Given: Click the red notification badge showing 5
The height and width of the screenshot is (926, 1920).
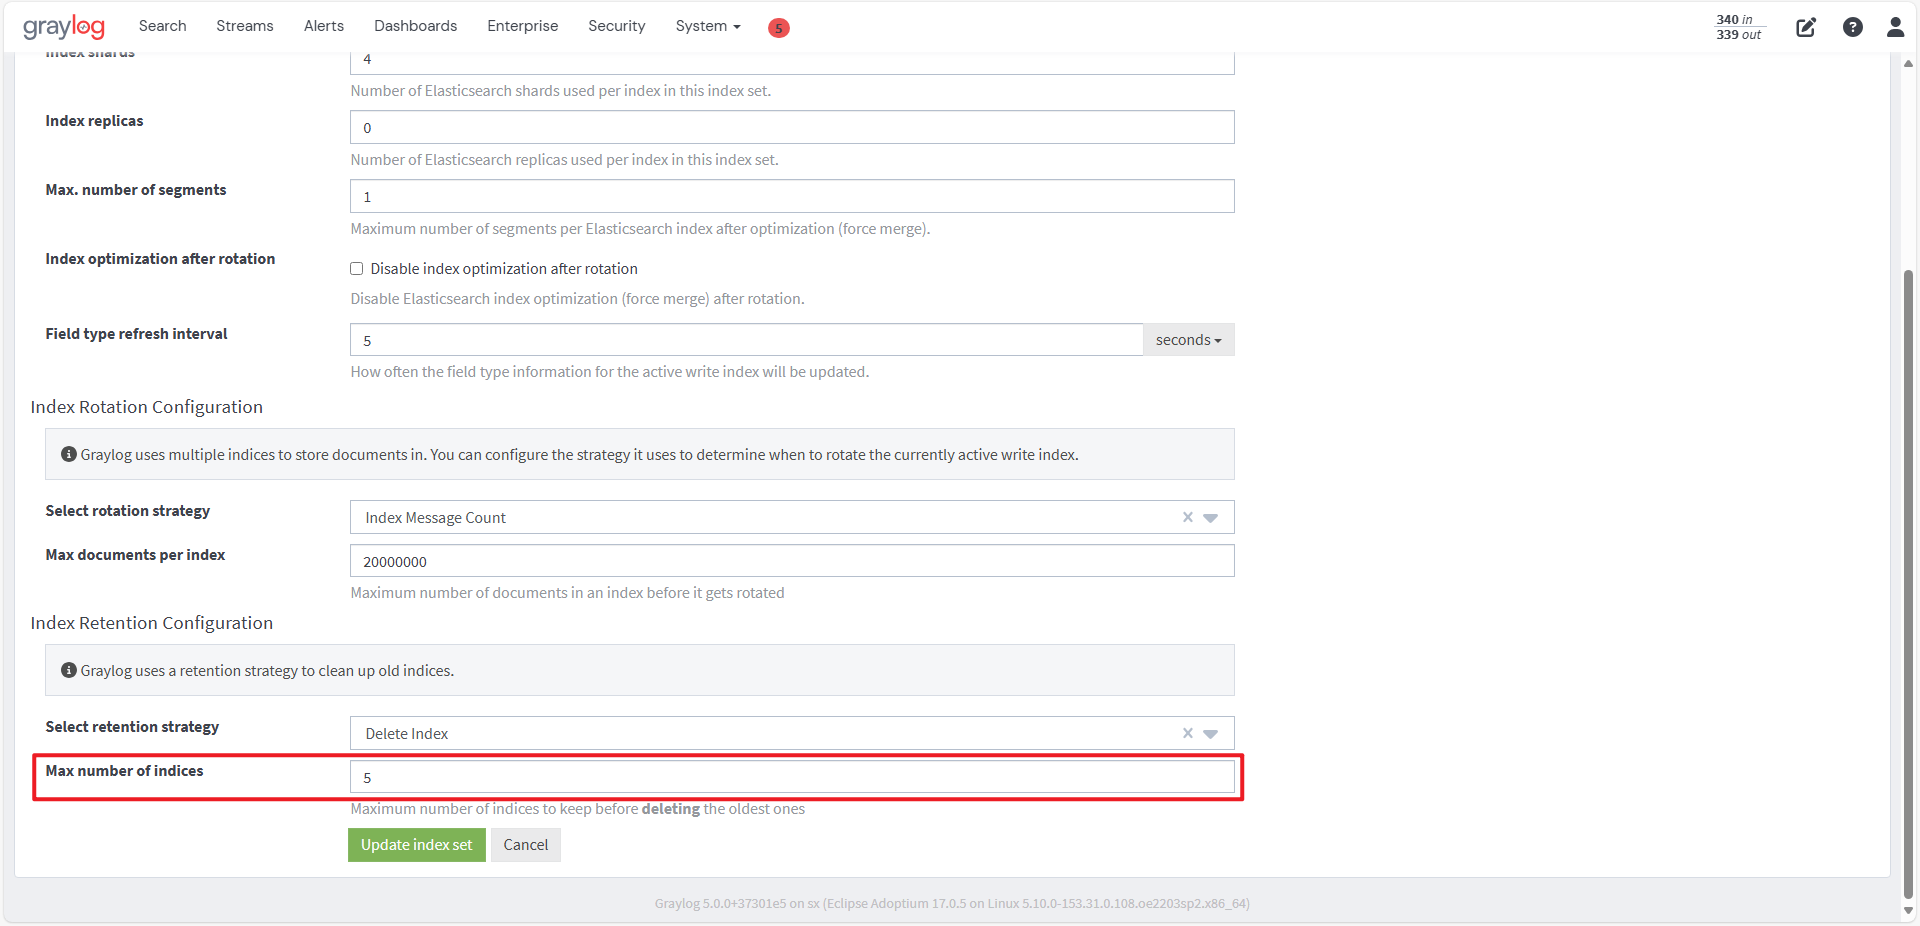Looking at the screenshot, I should tap(778, 28).
